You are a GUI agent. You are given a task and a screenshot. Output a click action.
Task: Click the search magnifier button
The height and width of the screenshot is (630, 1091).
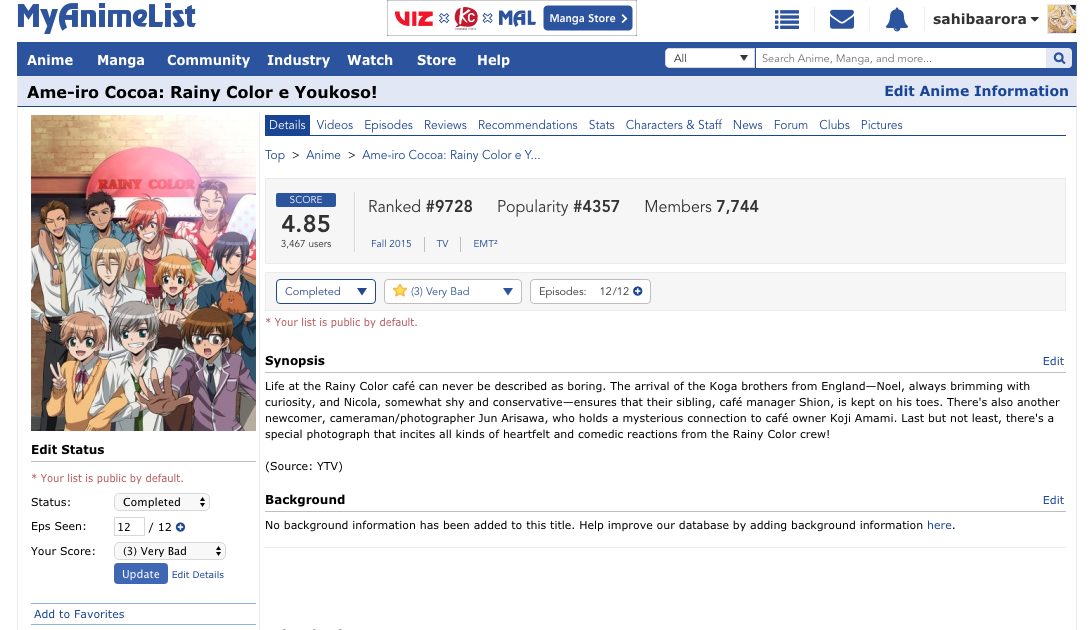tap(1060, 59)
